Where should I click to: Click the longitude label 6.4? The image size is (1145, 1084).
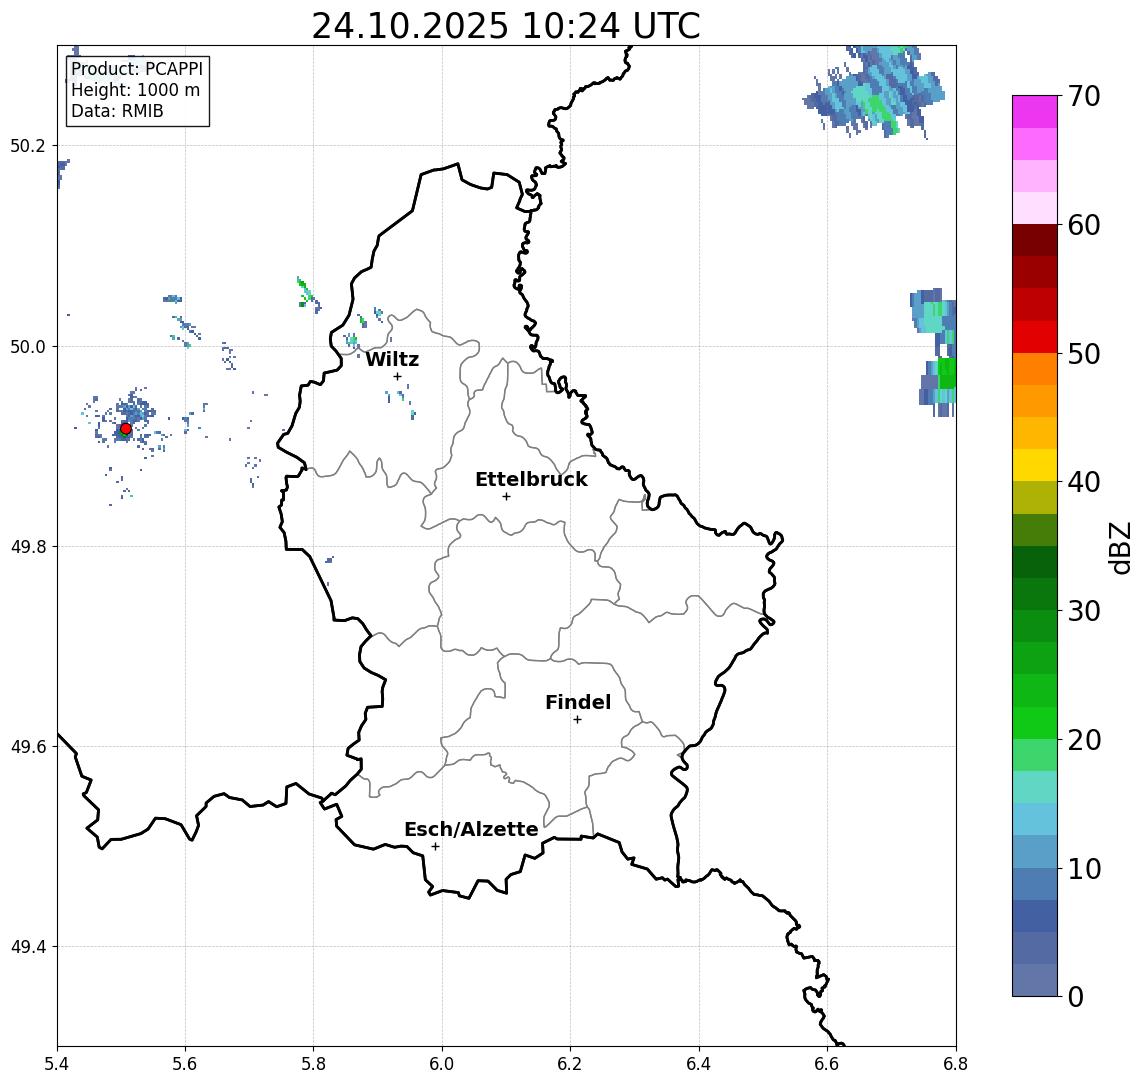tap(699, 1064)
